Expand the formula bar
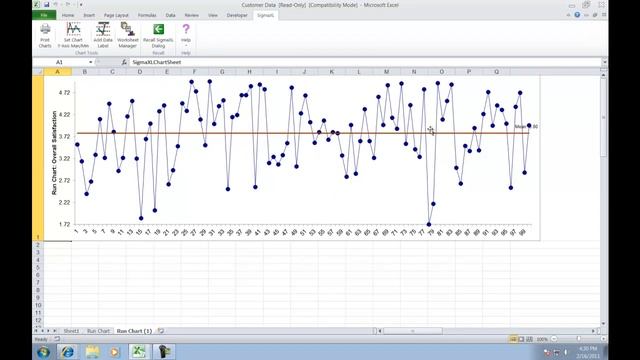 pyautogui.click(x=604, y=62)
